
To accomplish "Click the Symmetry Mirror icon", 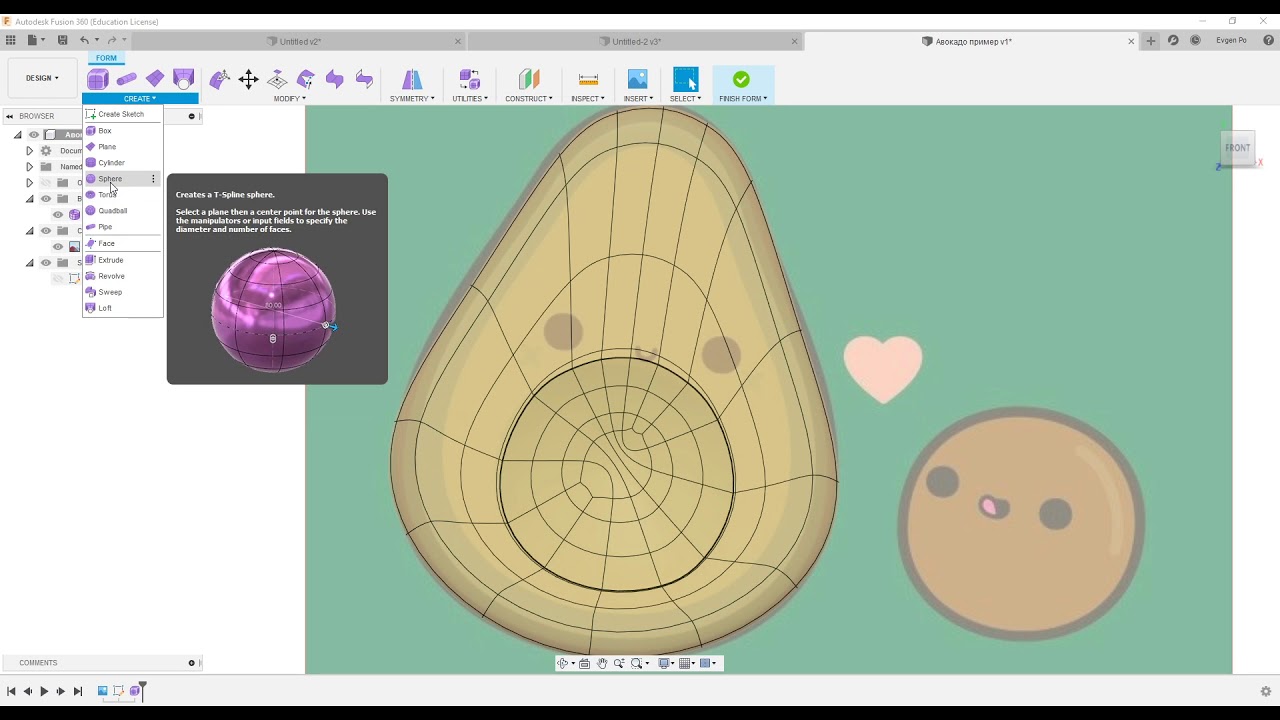I will click(x=412, y=79).
